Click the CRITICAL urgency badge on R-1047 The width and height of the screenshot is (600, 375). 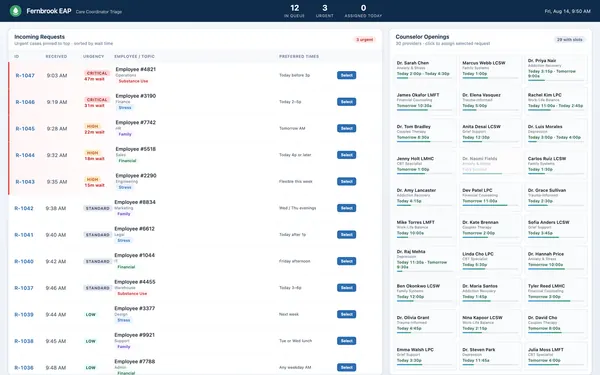coord(97,73)
